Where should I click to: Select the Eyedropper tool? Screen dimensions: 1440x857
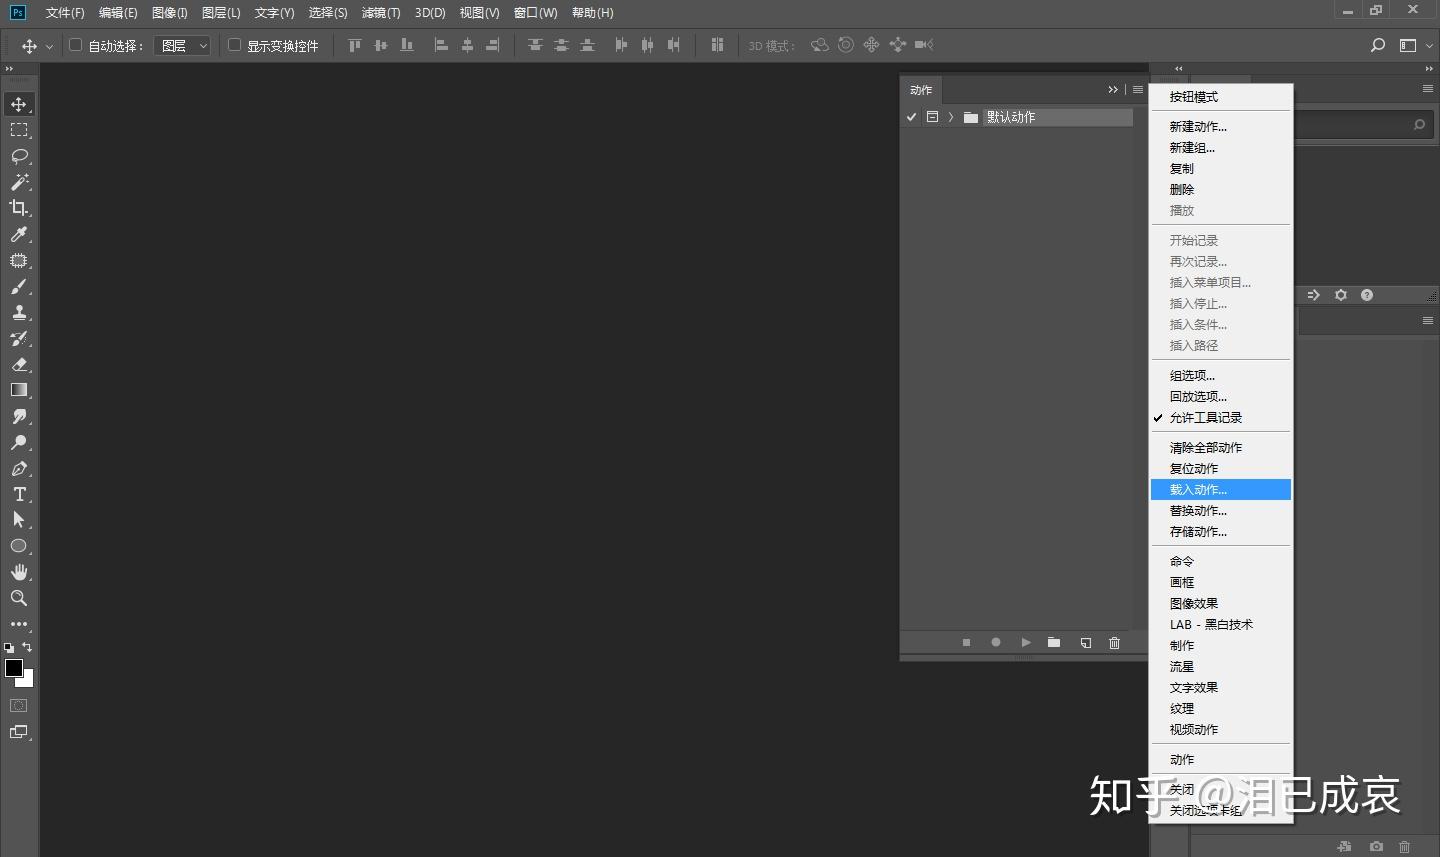(19, 234)
